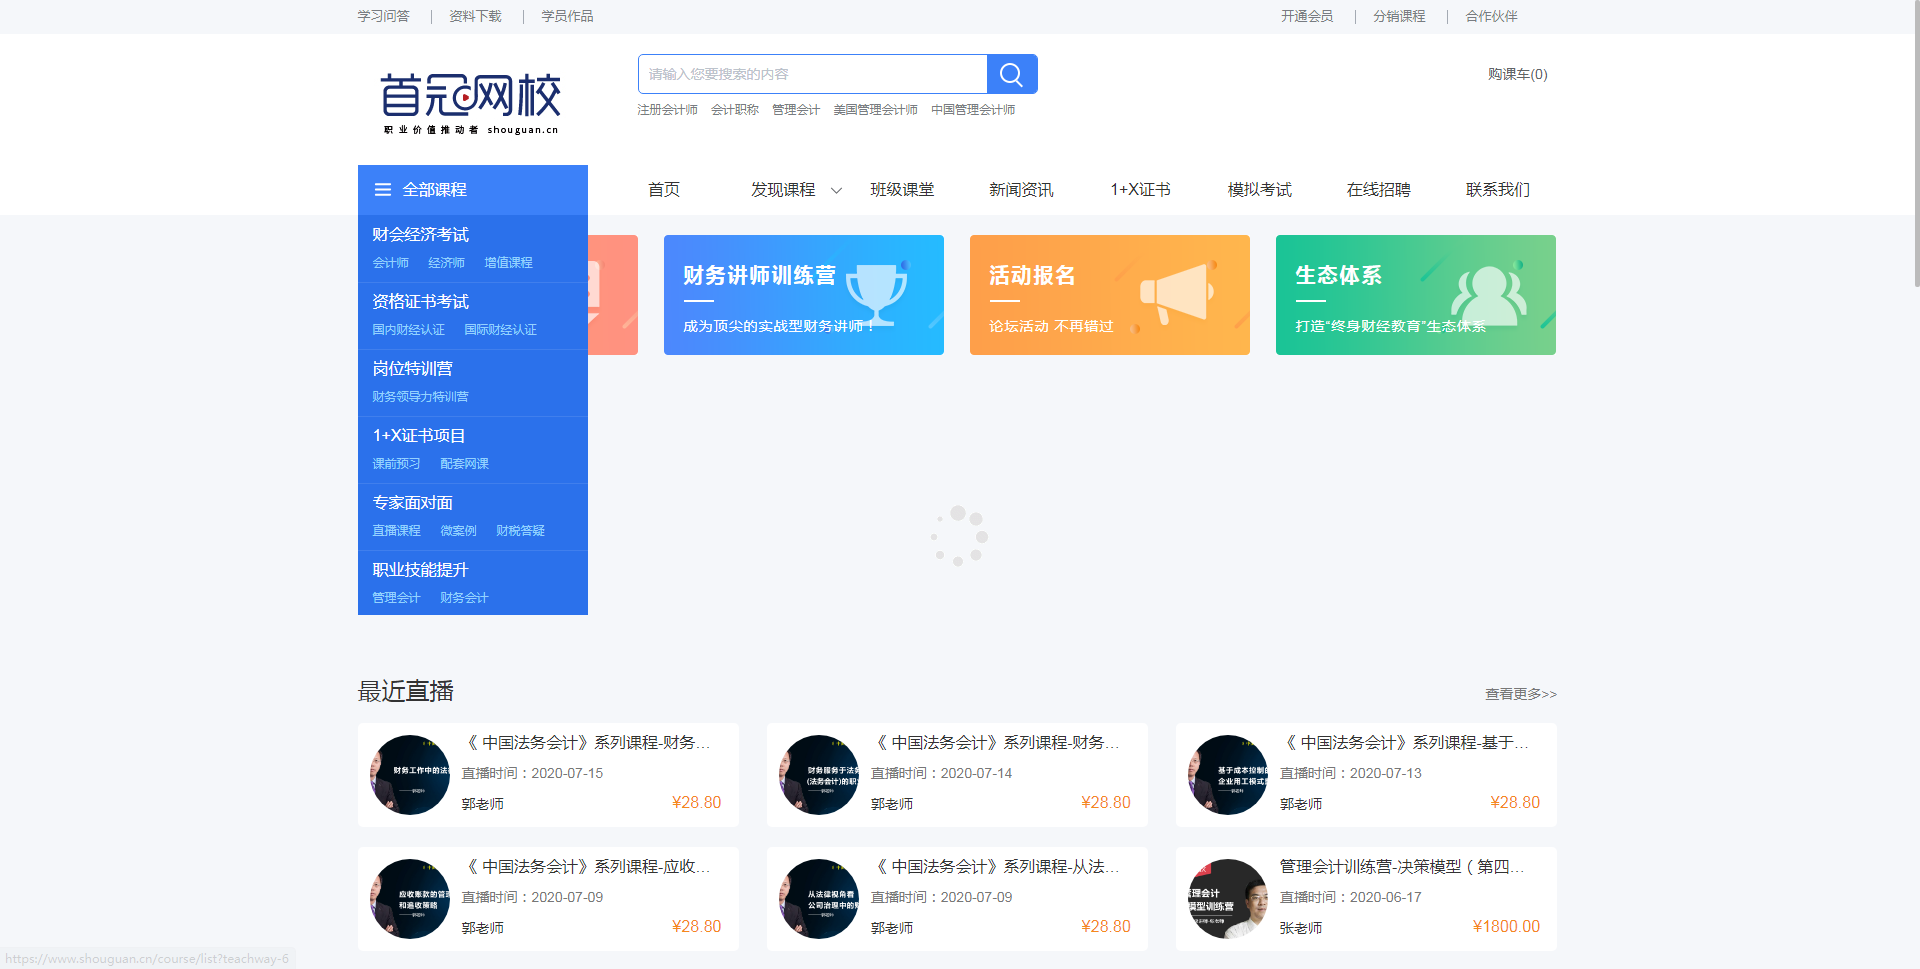Click 会计职称 search suggestion
Screen dimensions: 1920x969
(735, 110)
